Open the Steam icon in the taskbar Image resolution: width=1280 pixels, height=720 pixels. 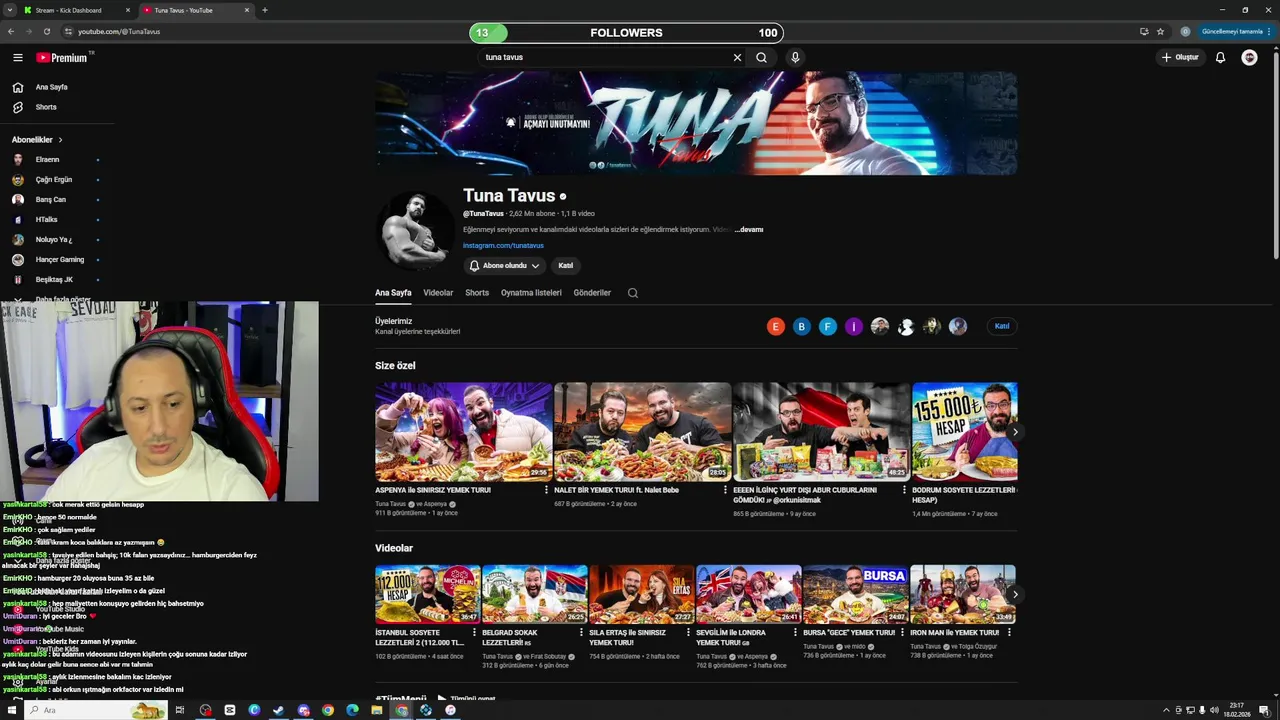point(278,710)
